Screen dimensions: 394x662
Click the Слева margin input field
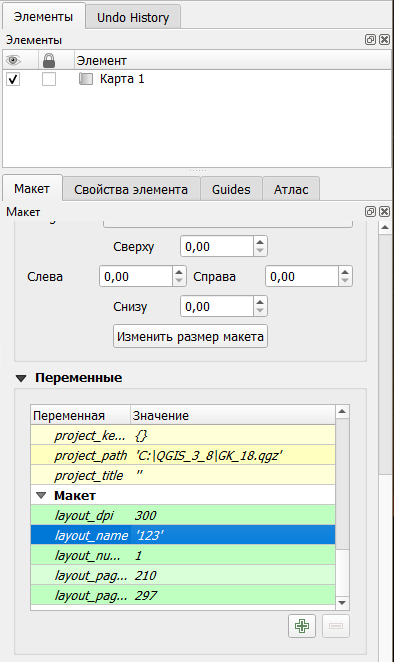[x=136, y=277]
